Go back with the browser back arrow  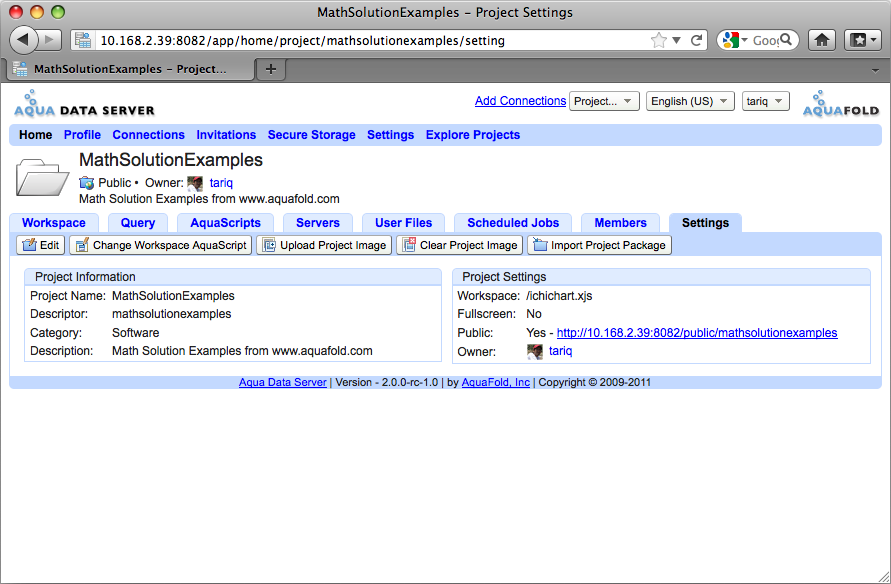(x=23, y=40)
